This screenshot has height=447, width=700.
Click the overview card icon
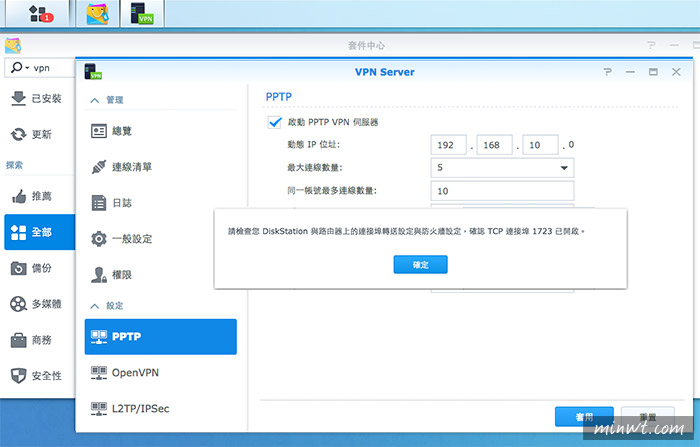(99, 131)
